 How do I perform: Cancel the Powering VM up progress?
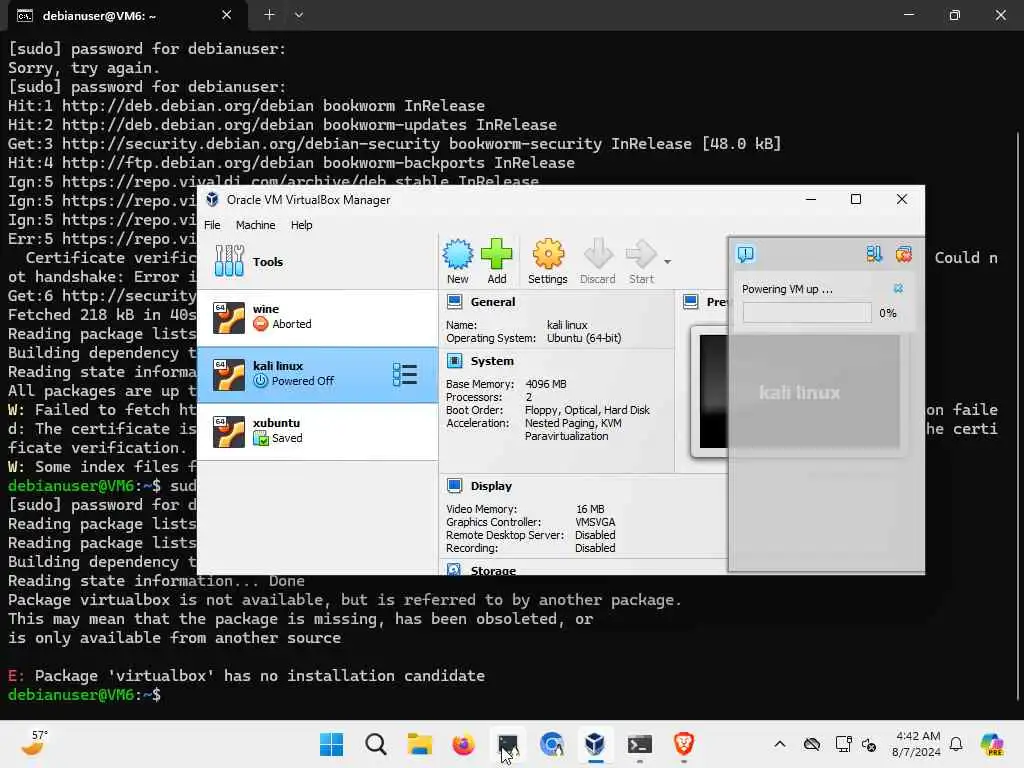tap(899, 289)
